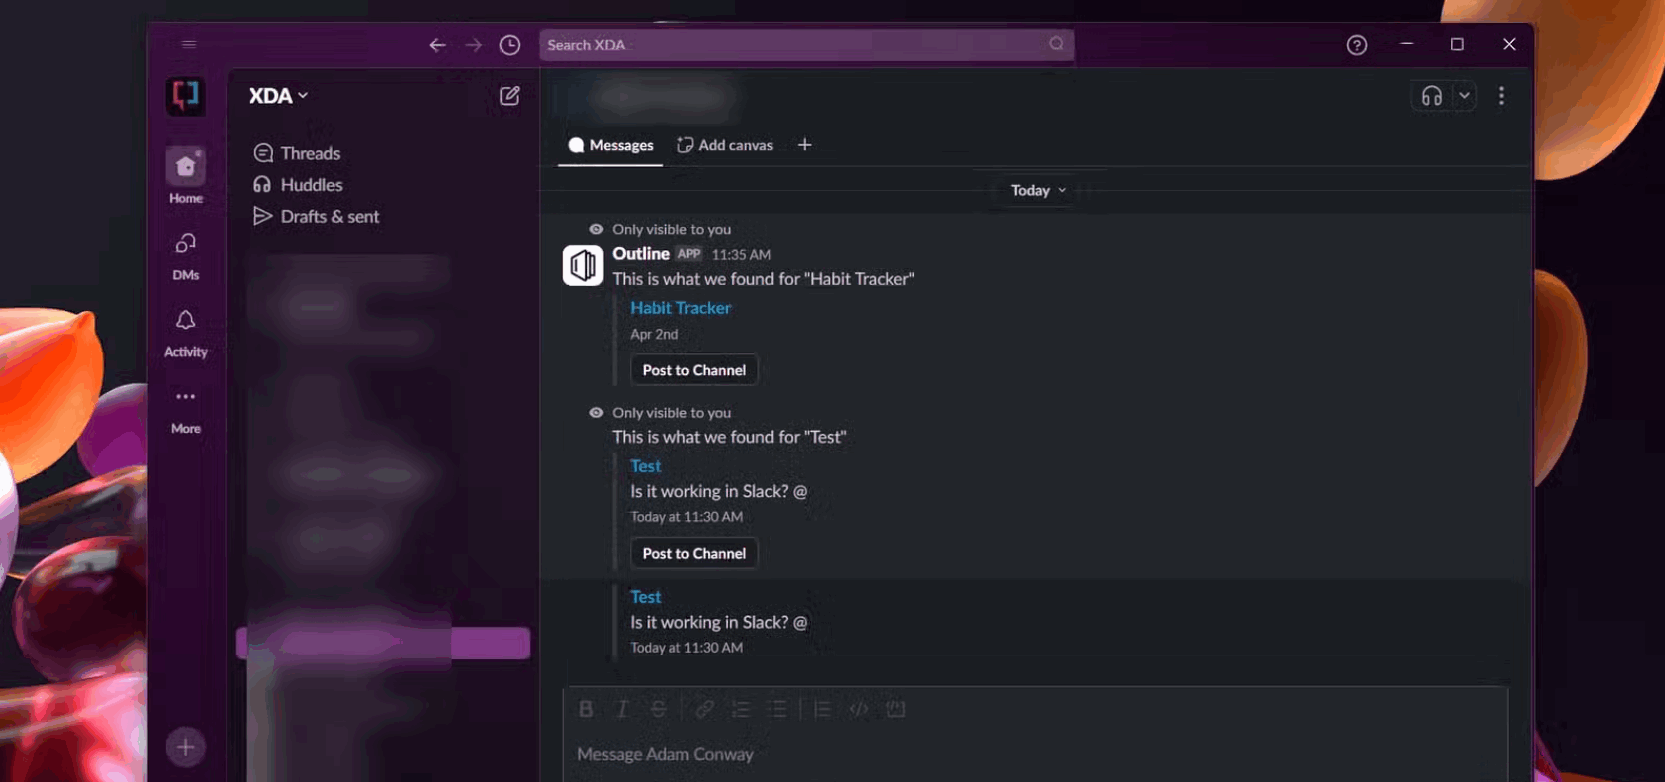This screenshot has width=1665, height=782.
Task: Switch to the Messages tab
Action: 611,145
